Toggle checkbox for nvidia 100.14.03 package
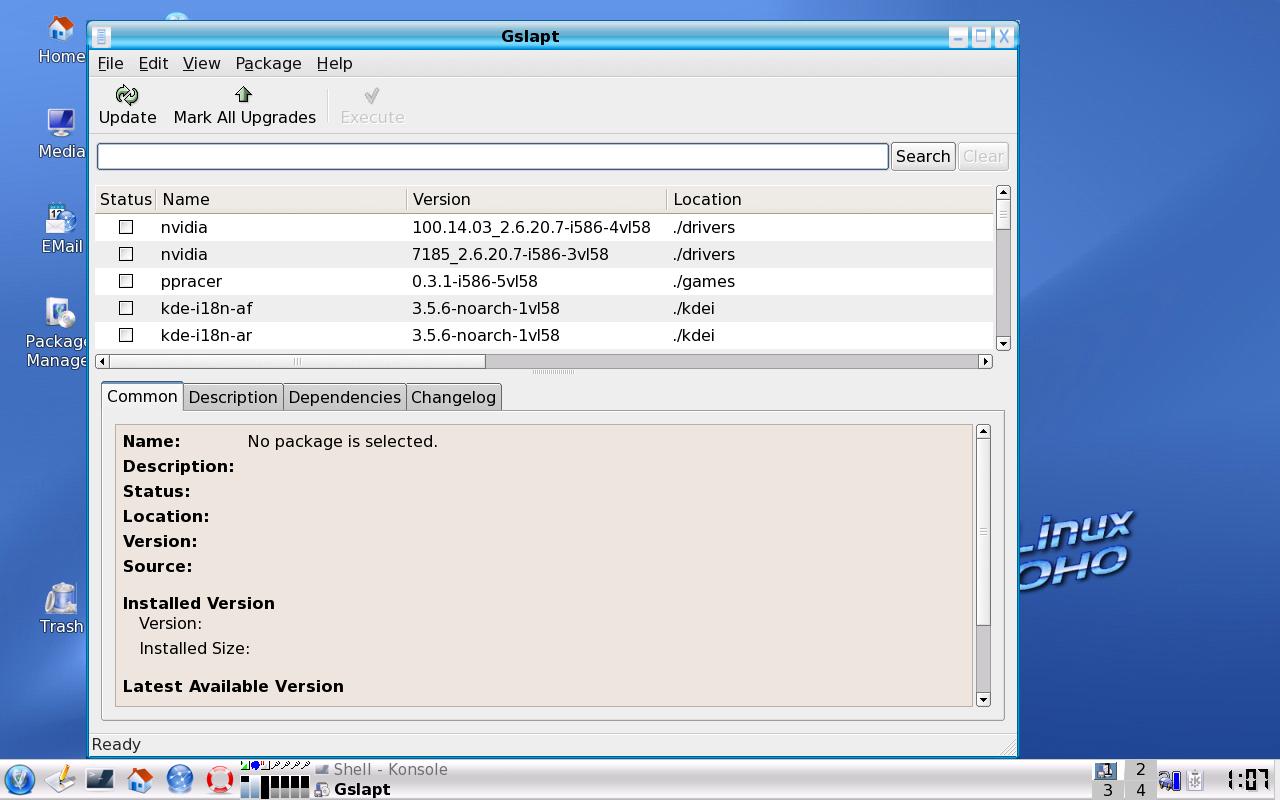 tap(126, 227)
